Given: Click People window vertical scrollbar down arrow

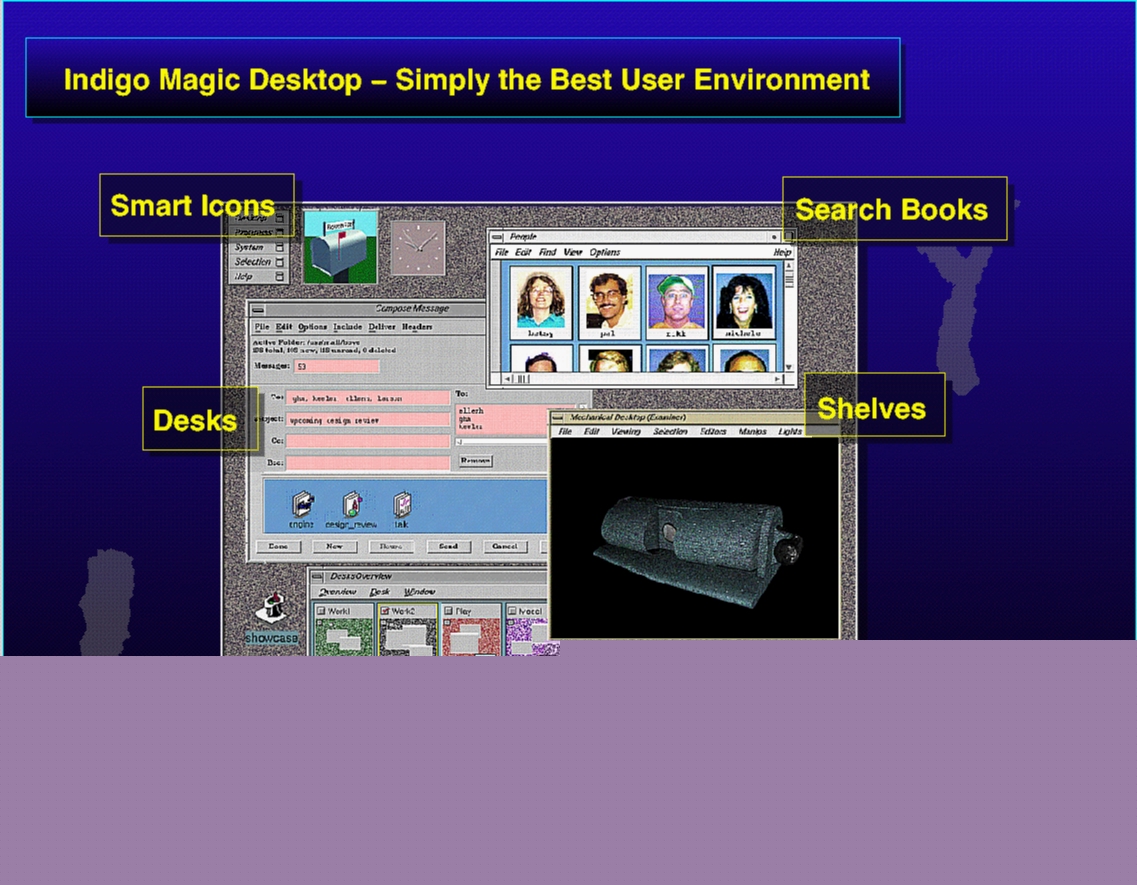Looking at the screenshot, I should click(x=789, y=367).
